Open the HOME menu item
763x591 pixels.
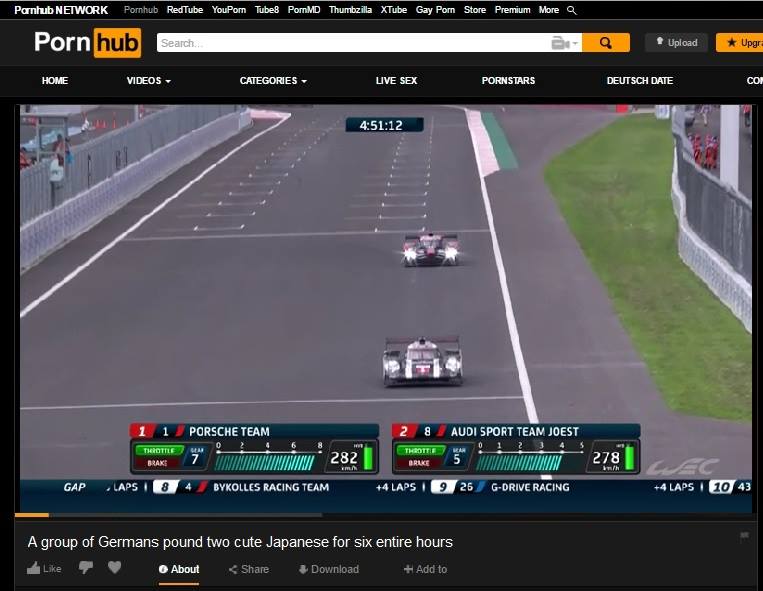tap(55, 81)
